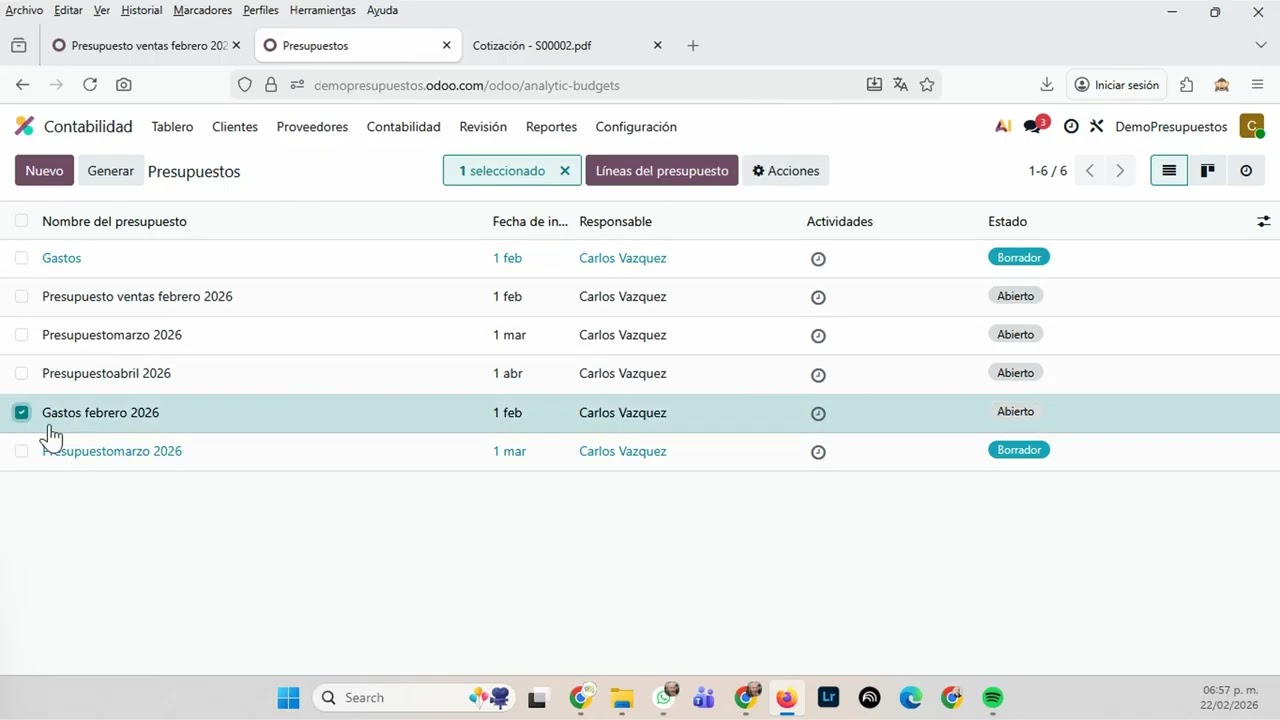Image resolution: width=1280 pixels, height=720 pixels.
Task: Clear the selection with the X icon
Action: click(565, 171)
